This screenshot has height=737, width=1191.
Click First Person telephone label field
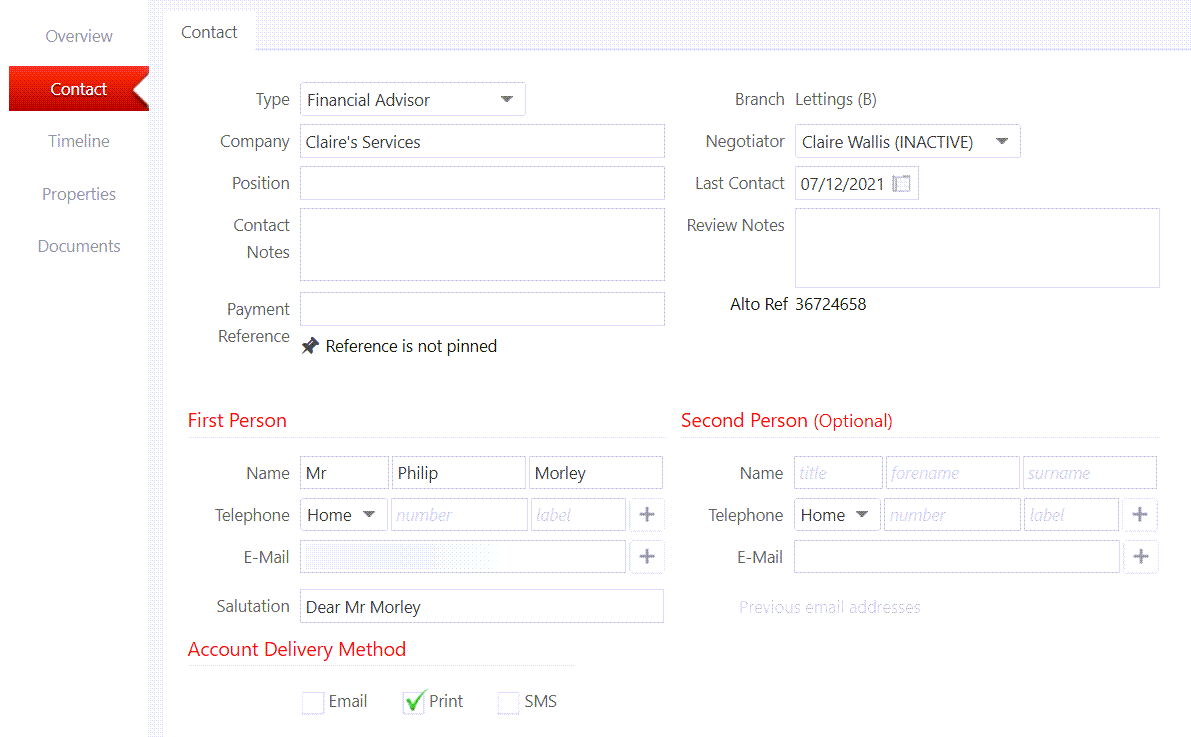point(578,514)
